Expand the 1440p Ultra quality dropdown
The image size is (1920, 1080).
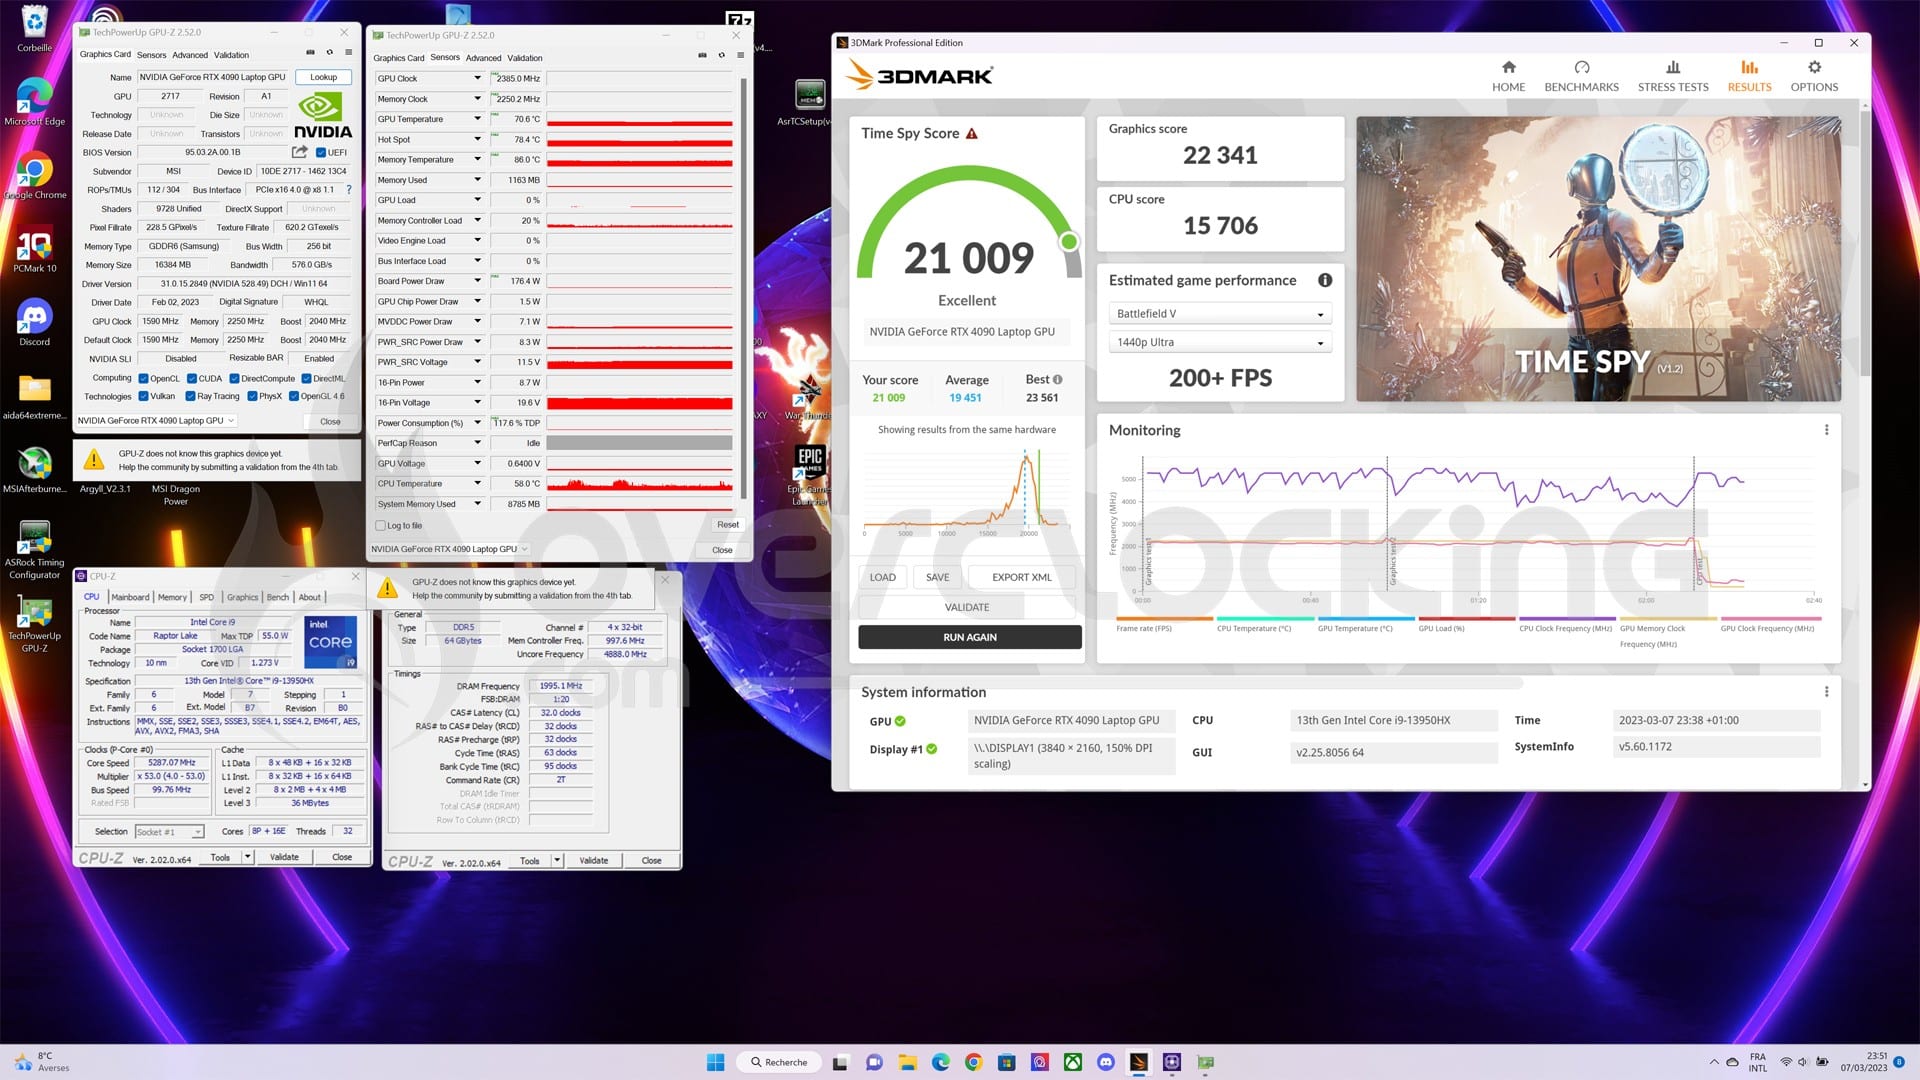coord(1219,343)
